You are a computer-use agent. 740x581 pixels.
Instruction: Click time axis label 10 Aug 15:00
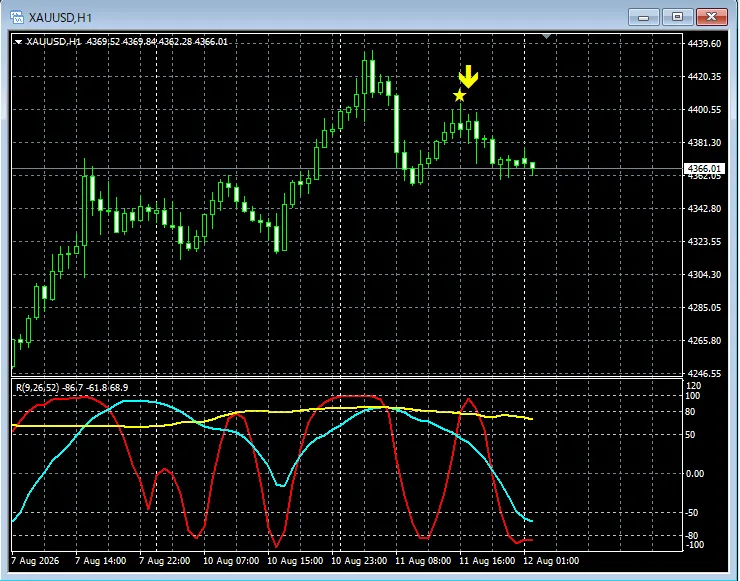[295, 561]
